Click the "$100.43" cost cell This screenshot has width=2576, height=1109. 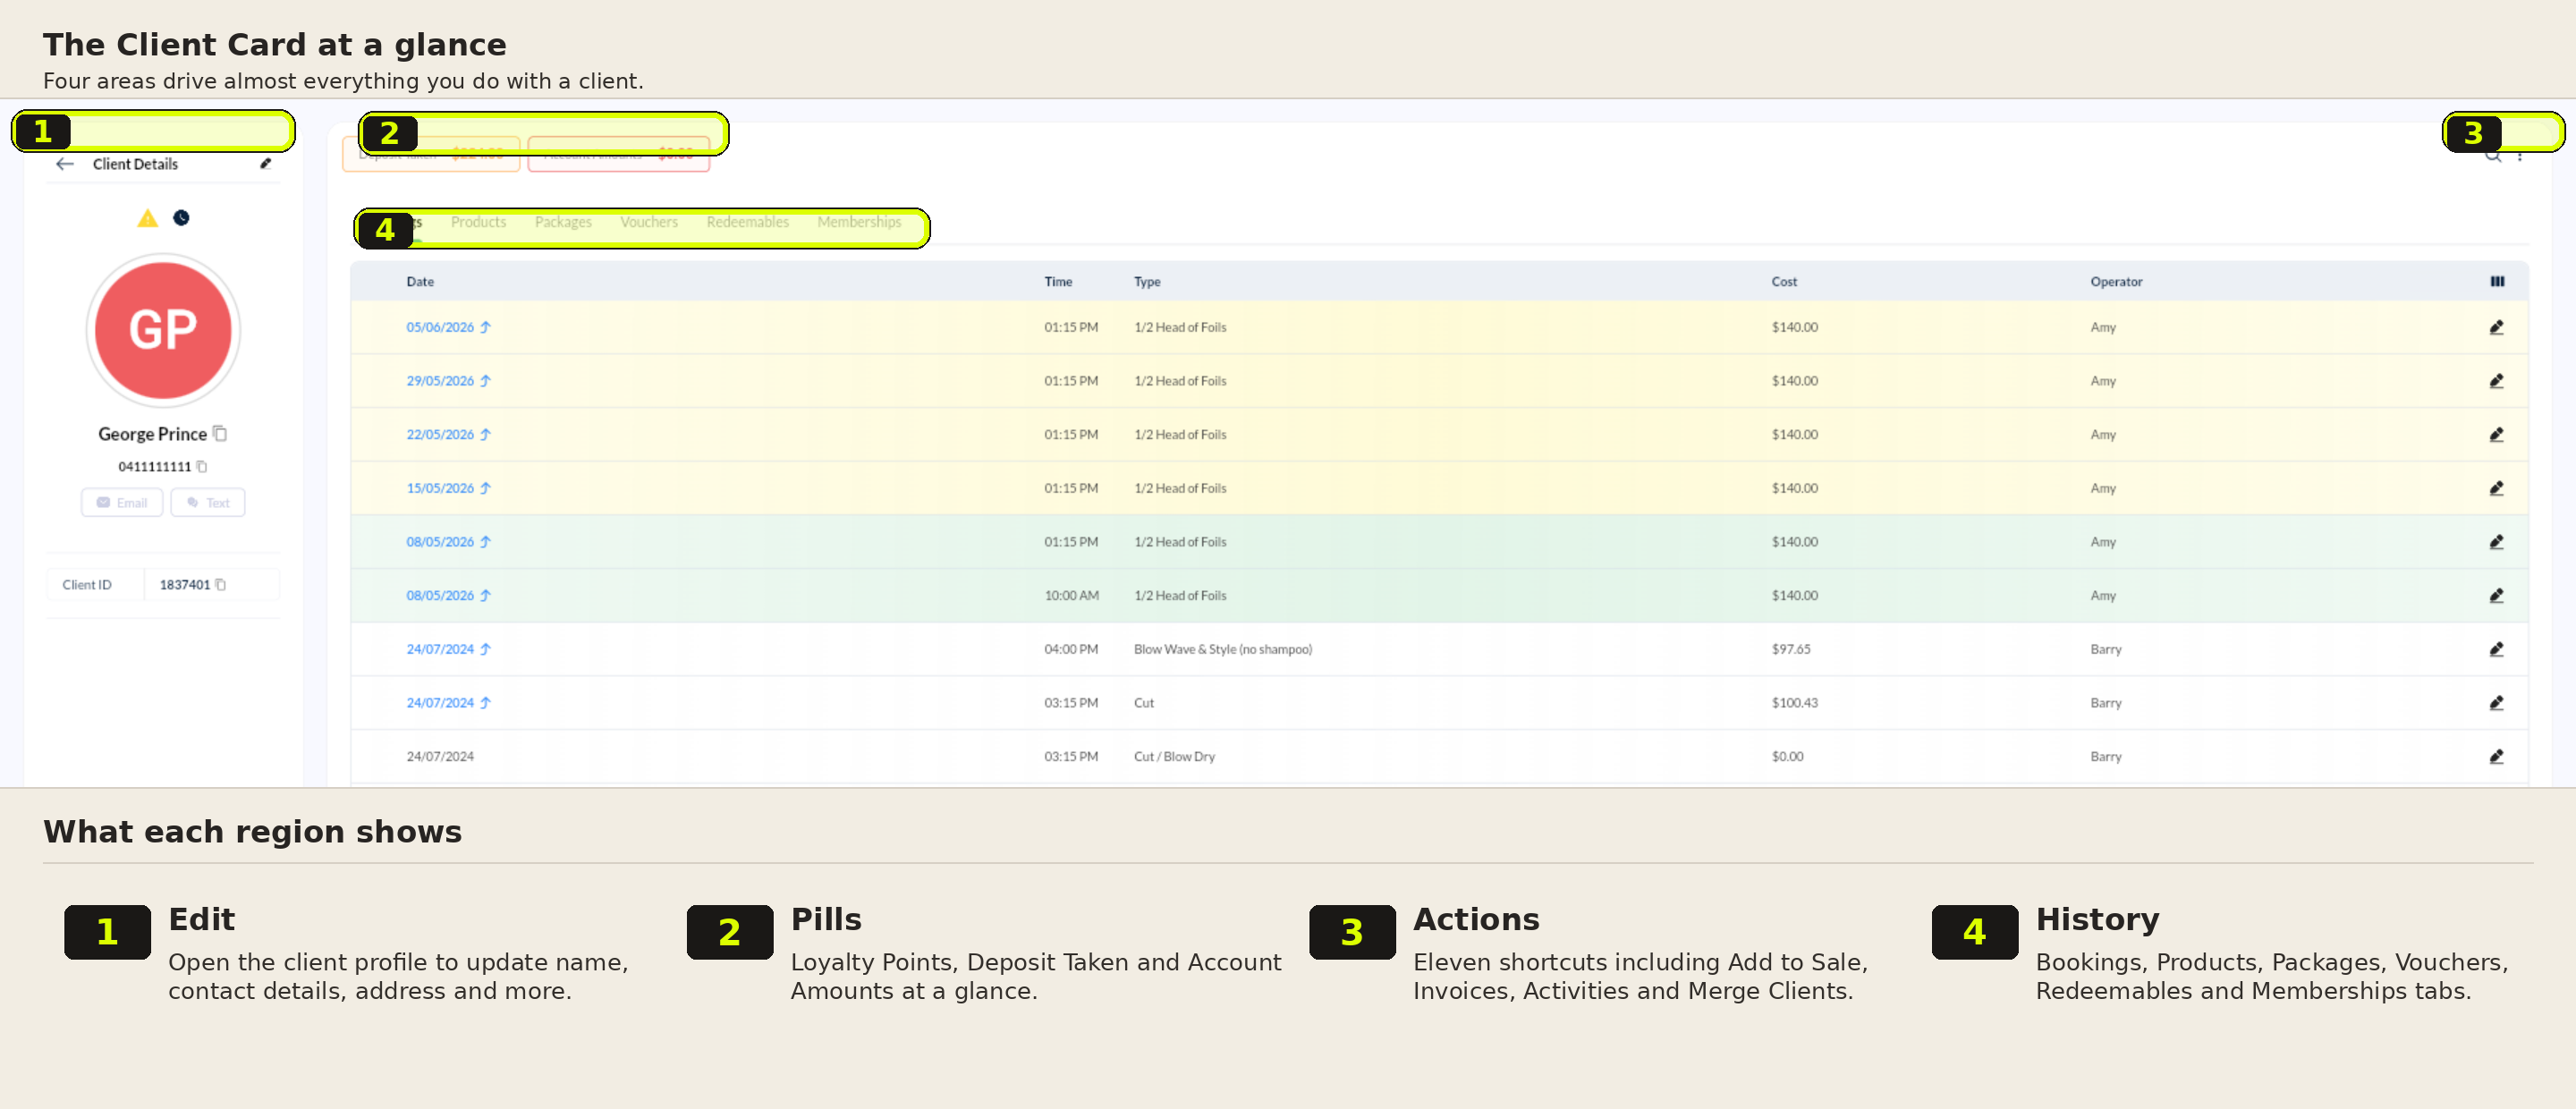pos(1794,703)
